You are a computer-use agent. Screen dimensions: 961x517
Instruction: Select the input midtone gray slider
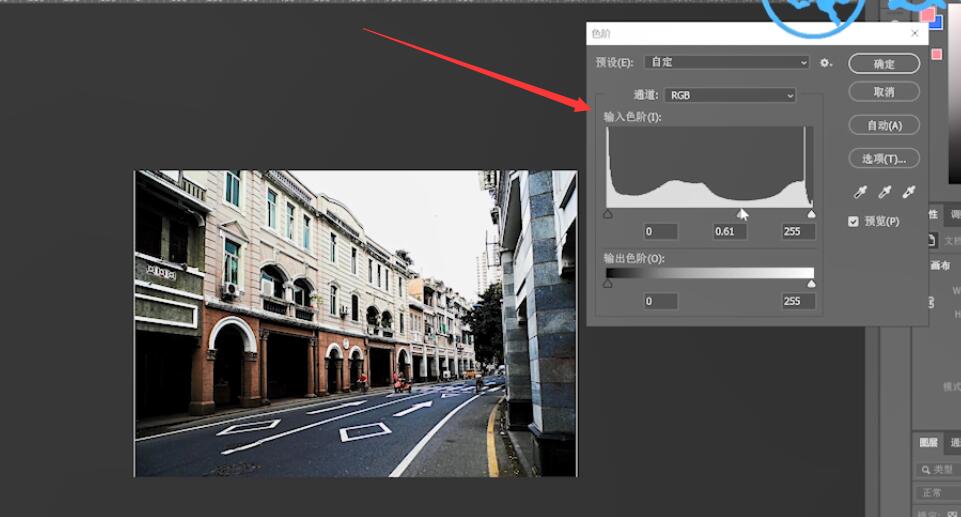pyautogui.click(x=741, y=214)
